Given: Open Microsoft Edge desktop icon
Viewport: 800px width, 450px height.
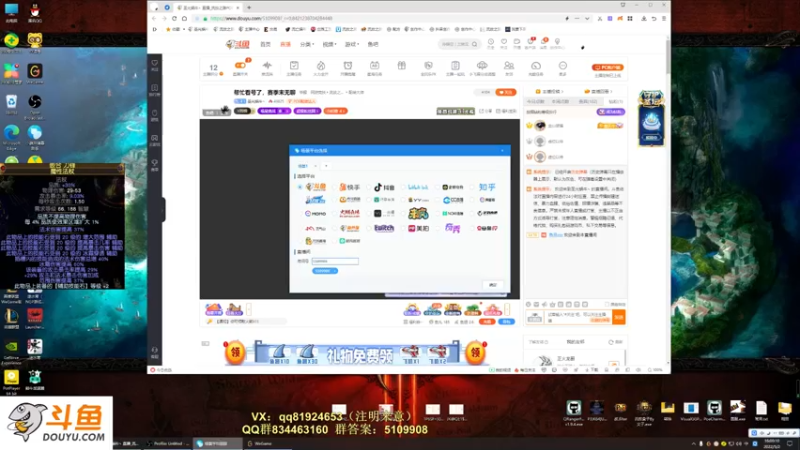Looking at the screenshot, I should tap(11, 136).
